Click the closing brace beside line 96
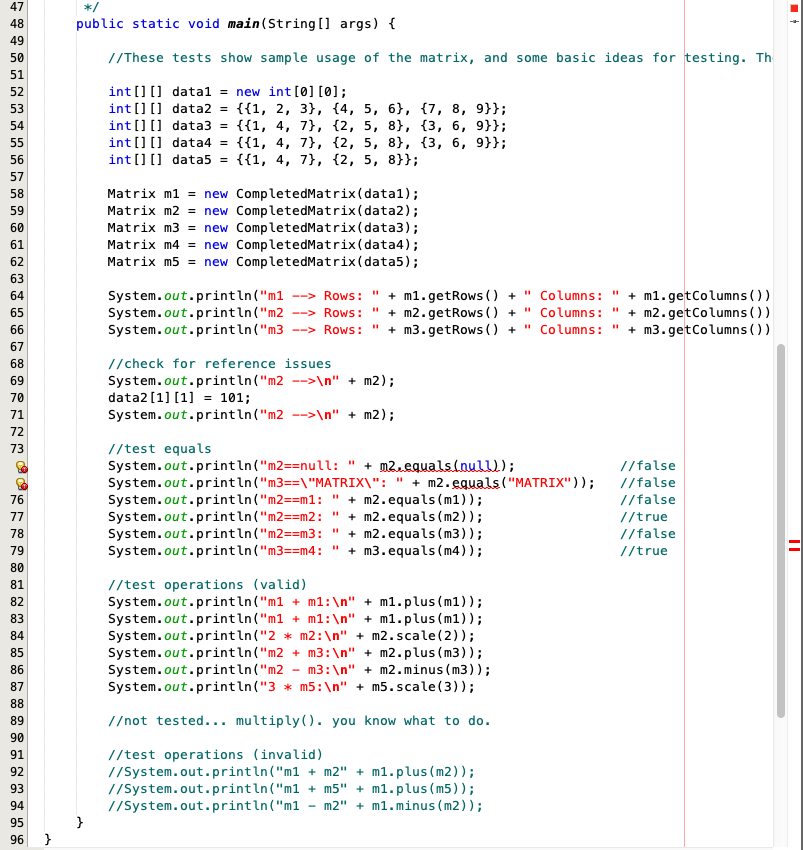The height and width of the screenshot is (850, 803). point(47,840)
